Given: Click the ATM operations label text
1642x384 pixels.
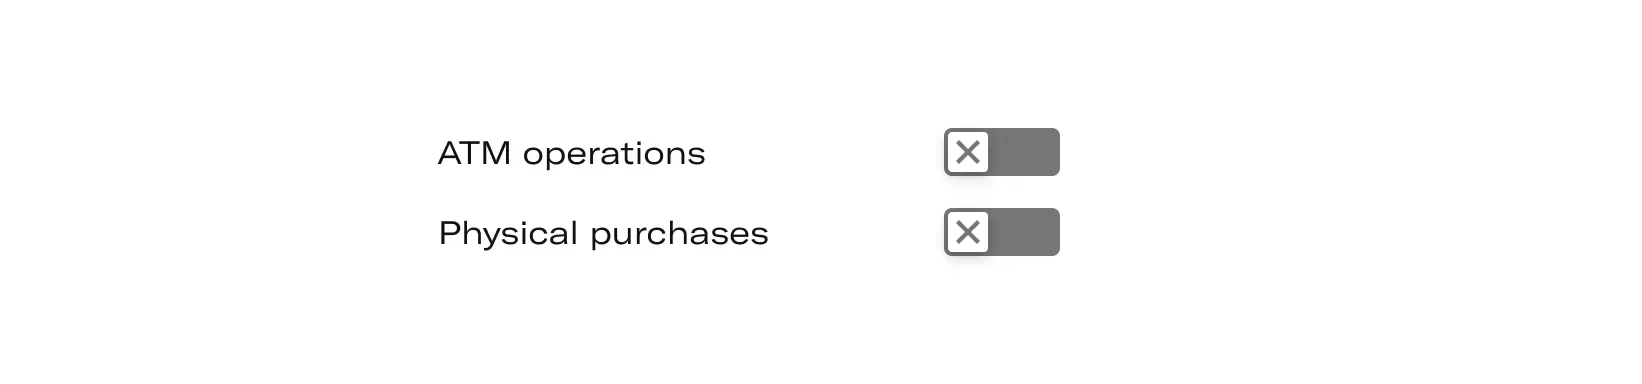Looking at the screenshot, I should [572, 154].
